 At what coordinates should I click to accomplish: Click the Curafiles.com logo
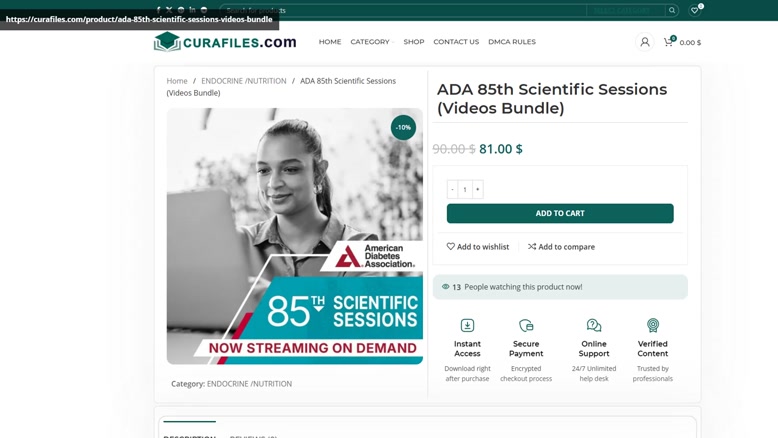[225, 42]
